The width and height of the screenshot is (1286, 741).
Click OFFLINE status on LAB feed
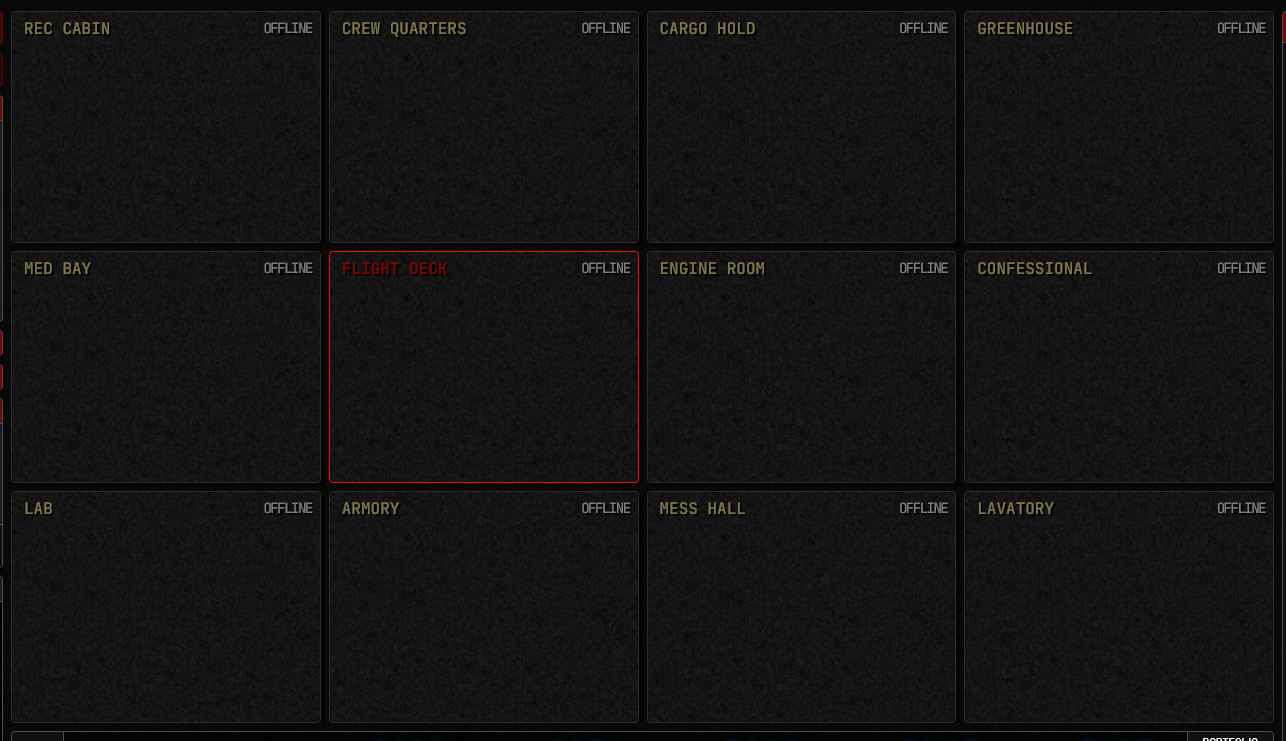pos(288,509)
